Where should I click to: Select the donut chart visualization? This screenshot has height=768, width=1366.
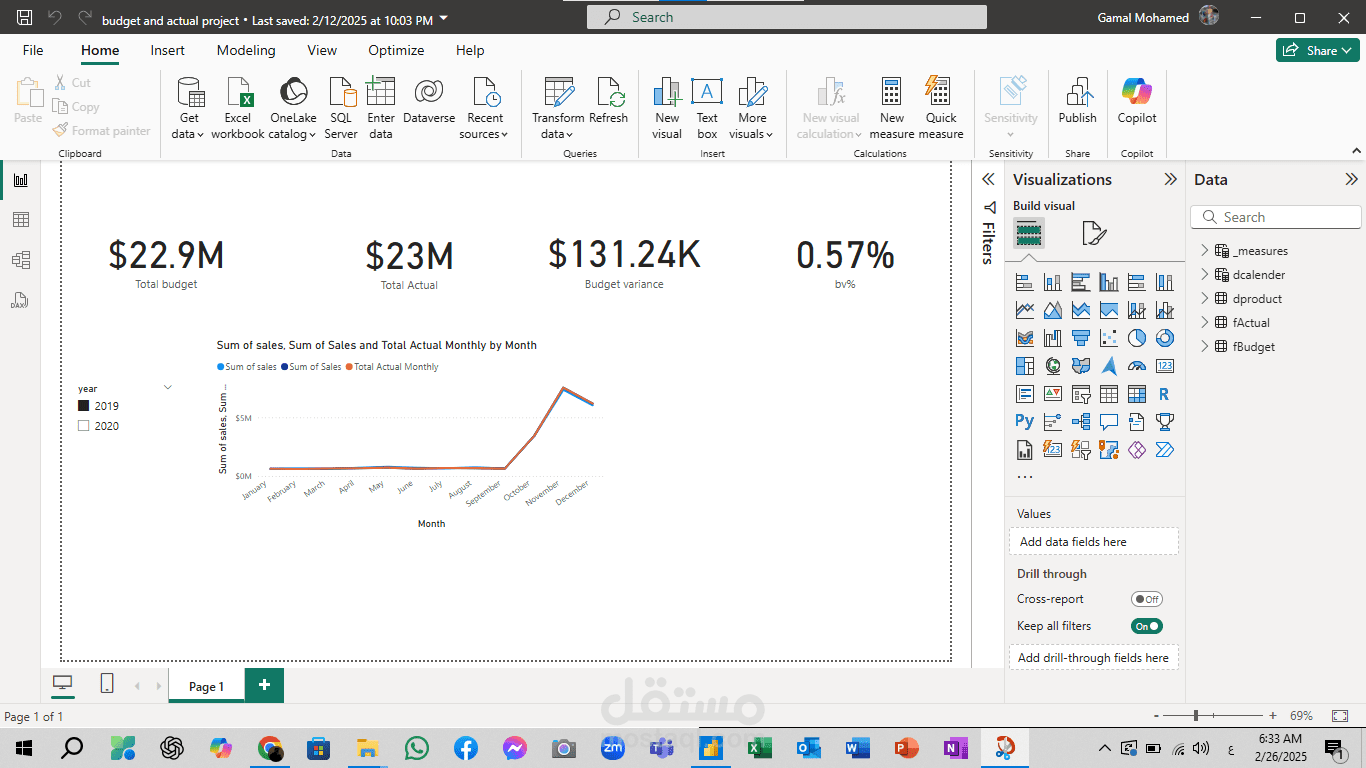tap(1164, 338)
